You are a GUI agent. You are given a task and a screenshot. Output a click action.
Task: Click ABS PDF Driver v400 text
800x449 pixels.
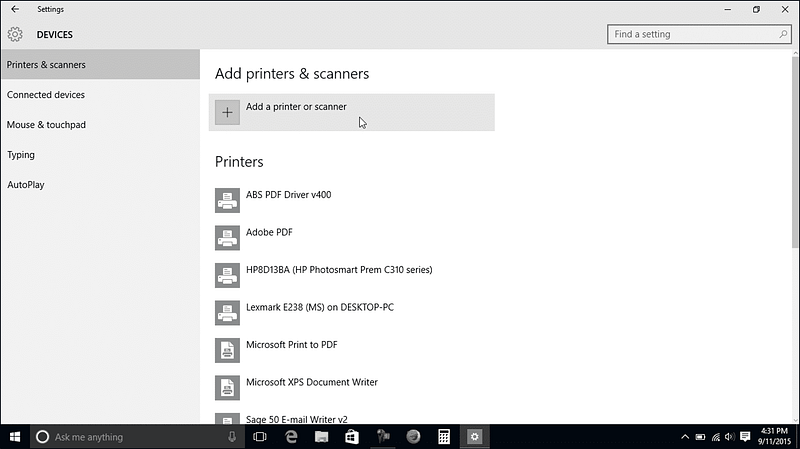[288, 195]
